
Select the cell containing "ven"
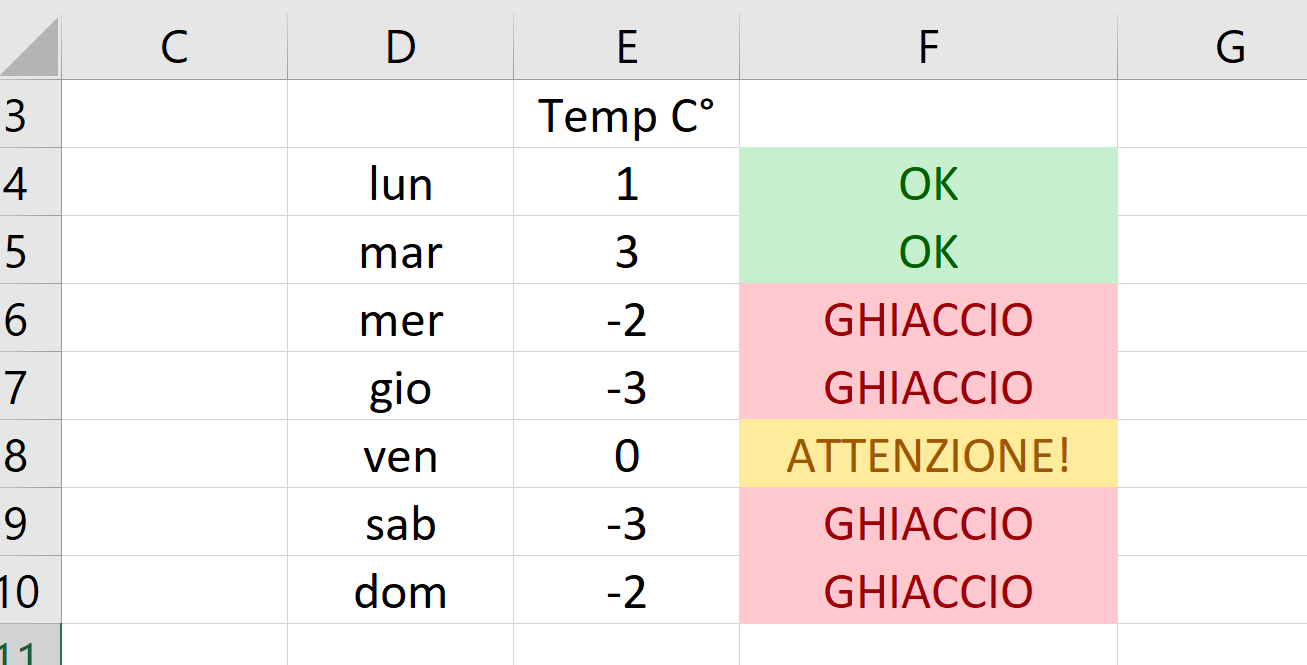[400, 455]
